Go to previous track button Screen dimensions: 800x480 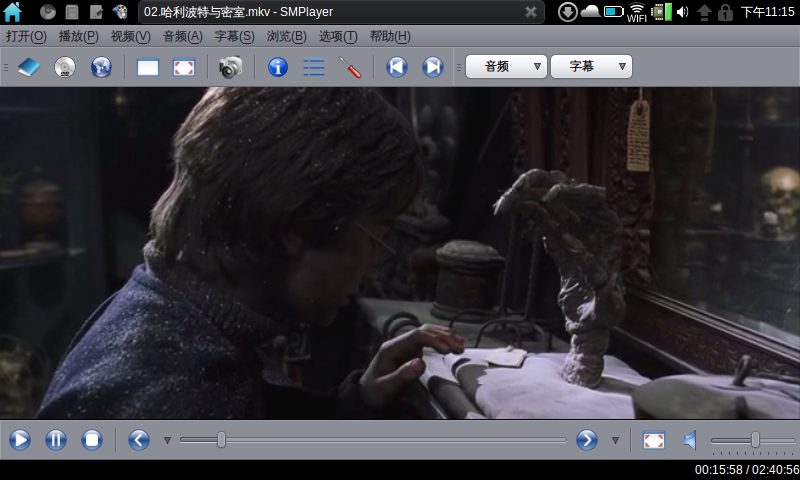396,67
